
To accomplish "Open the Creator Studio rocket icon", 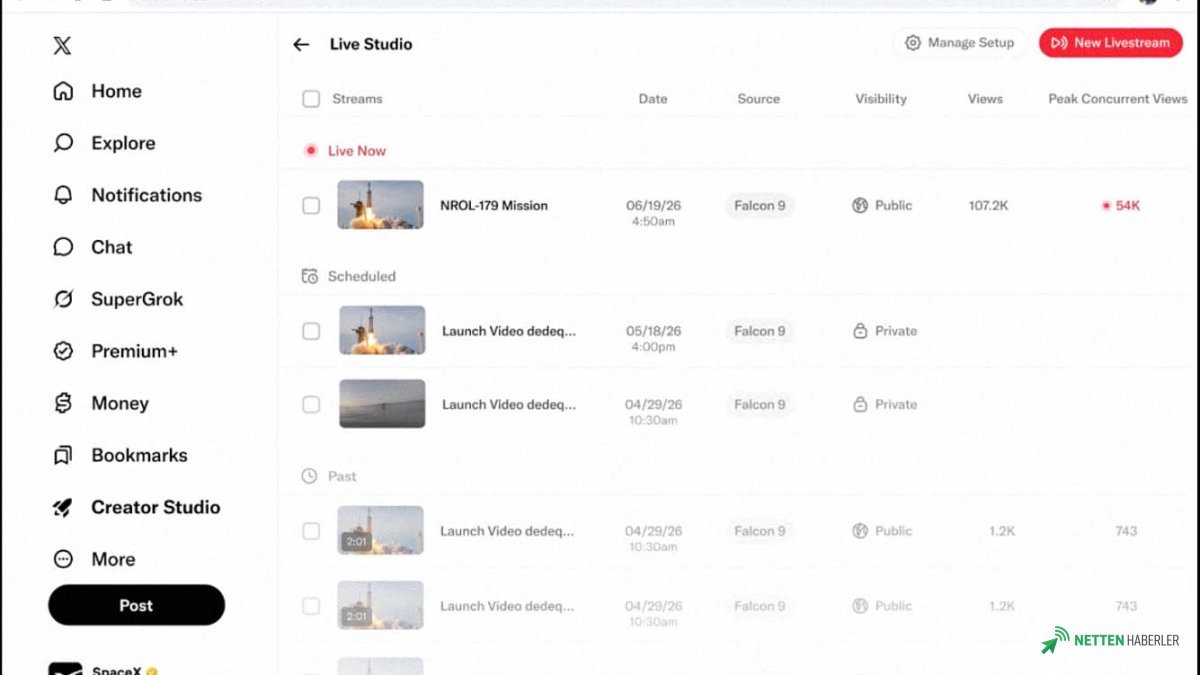I will pos(63,507).
